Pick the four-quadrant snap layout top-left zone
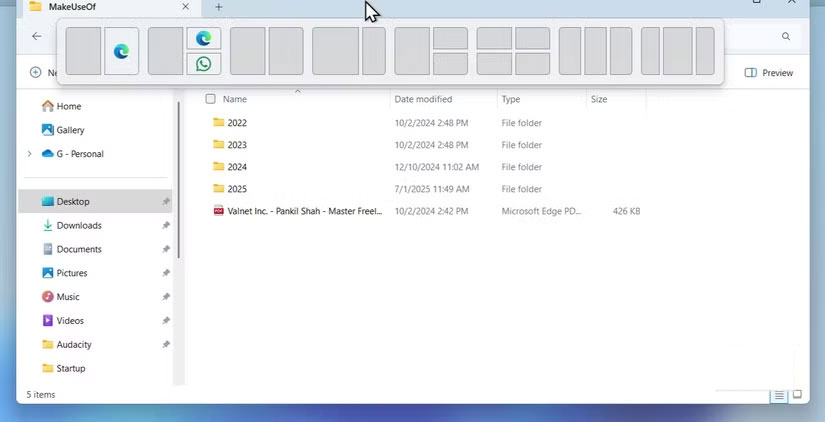 494,39
